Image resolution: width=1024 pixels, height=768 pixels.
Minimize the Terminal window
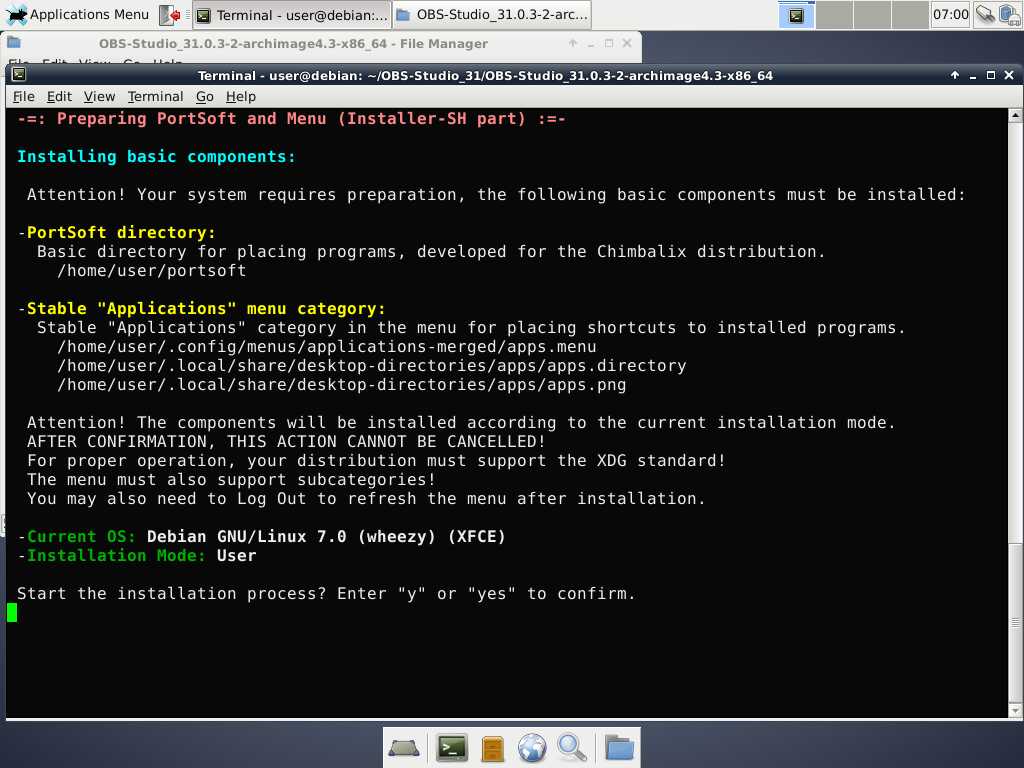[972, 75]
